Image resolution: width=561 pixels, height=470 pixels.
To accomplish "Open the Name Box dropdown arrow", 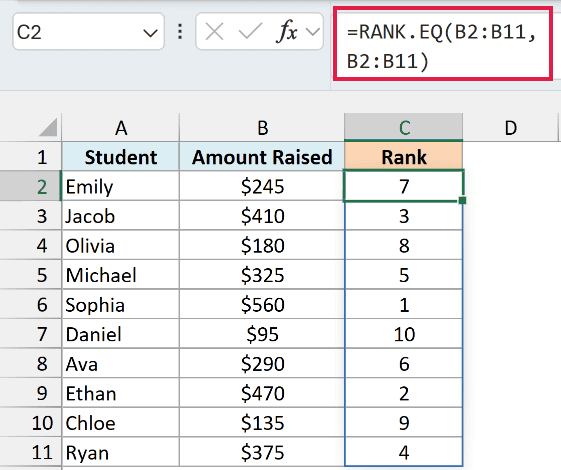I will click(x=150, y=33).
